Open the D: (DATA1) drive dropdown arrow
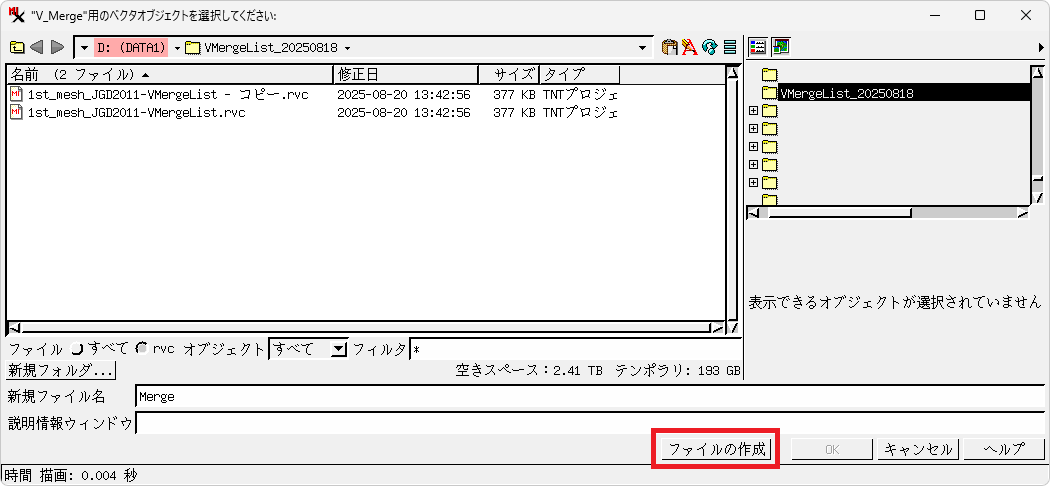1050x486 pixels. pos(178,47)
